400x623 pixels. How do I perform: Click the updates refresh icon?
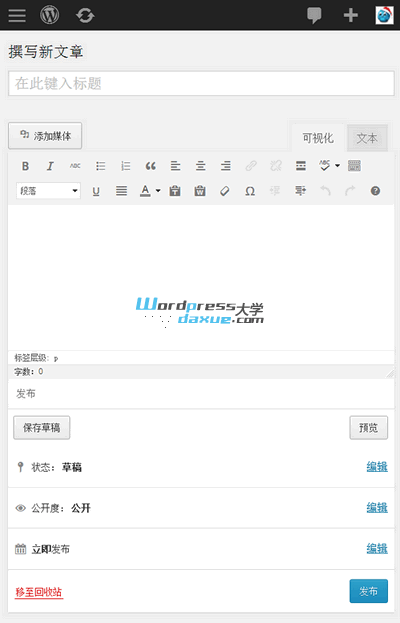tap(85, 15)
